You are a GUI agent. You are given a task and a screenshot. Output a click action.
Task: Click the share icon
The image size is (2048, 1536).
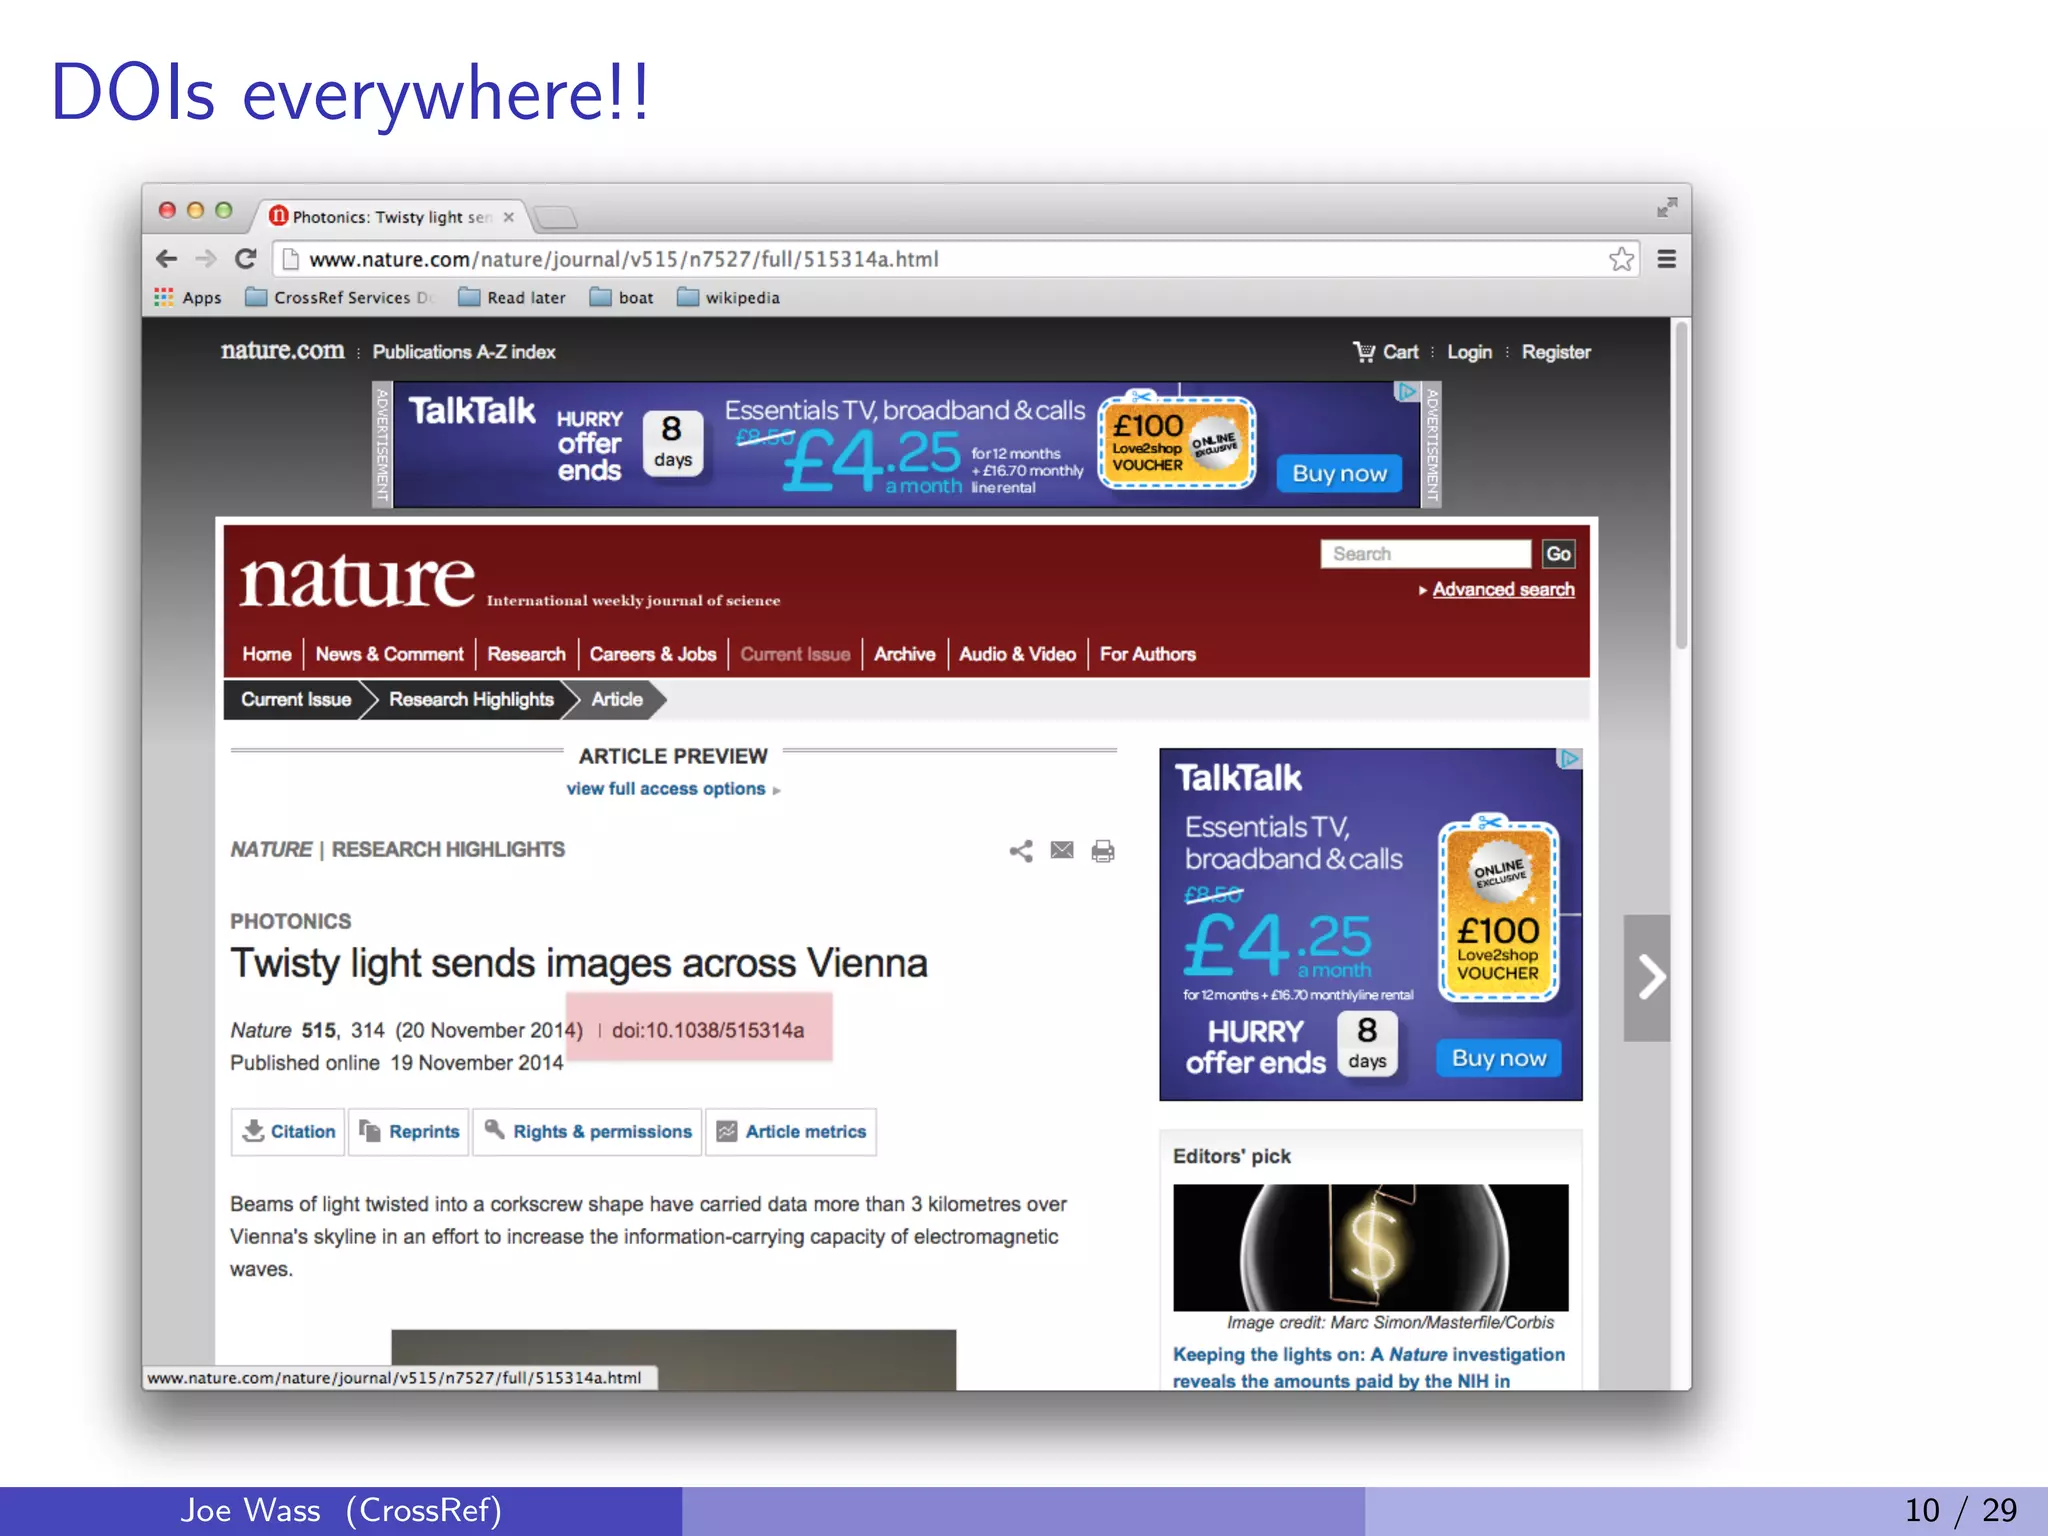[1021, 851]
